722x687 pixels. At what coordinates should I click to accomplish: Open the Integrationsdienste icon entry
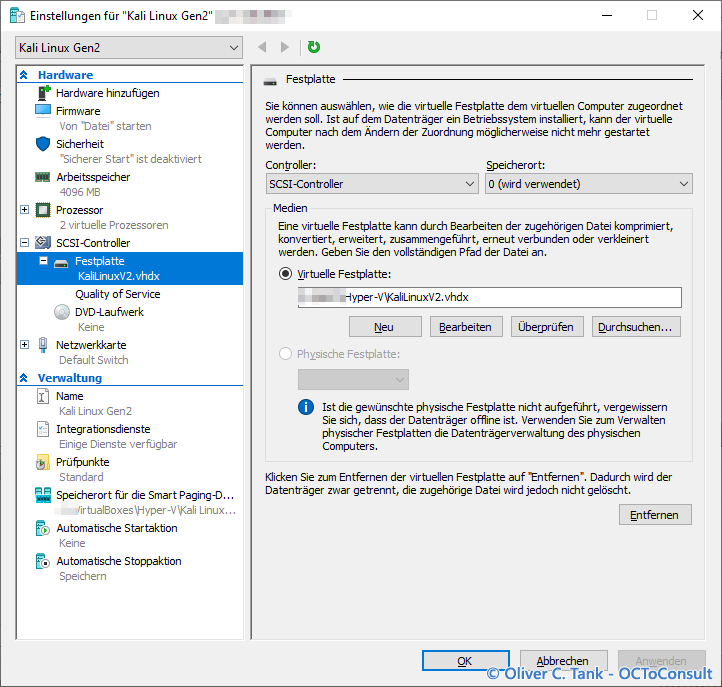[43, 430]
